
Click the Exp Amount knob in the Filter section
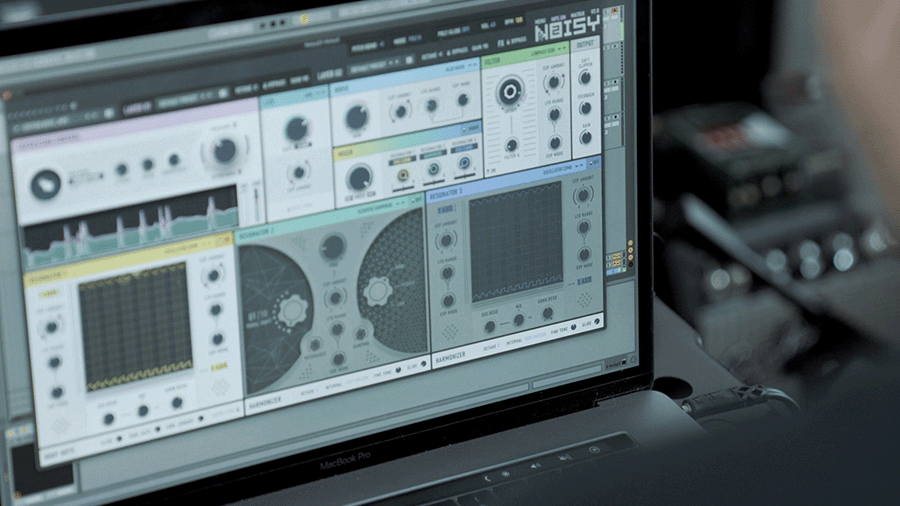point(553,83)
